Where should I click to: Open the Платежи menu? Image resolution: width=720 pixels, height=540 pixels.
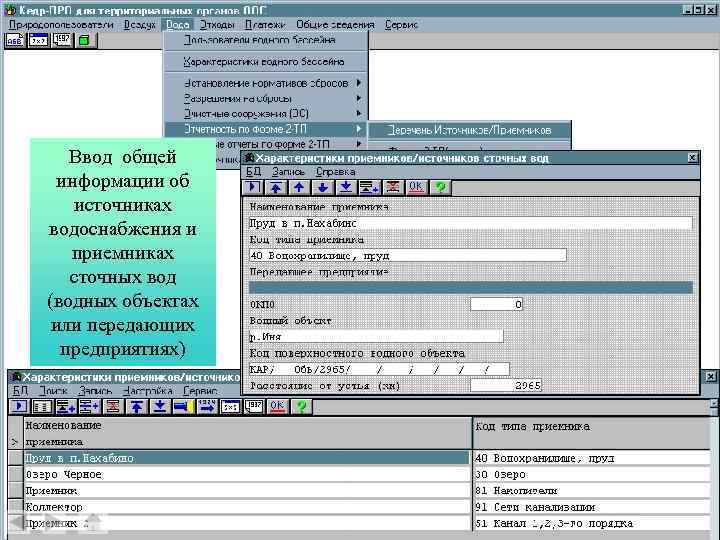click(x=265, y=25)
